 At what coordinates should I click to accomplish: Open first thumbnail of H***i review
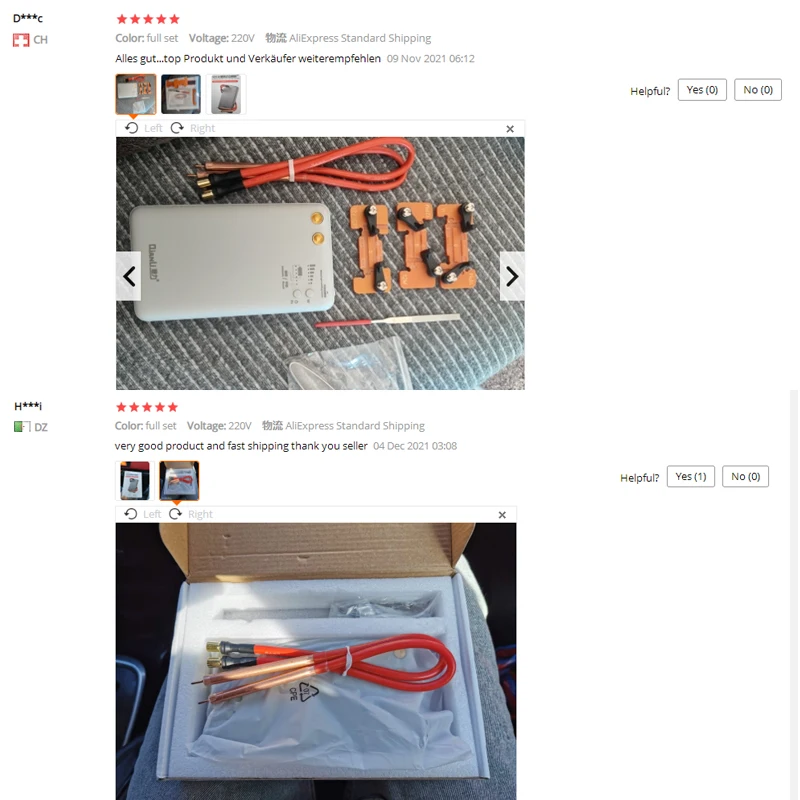click(135, 481)
